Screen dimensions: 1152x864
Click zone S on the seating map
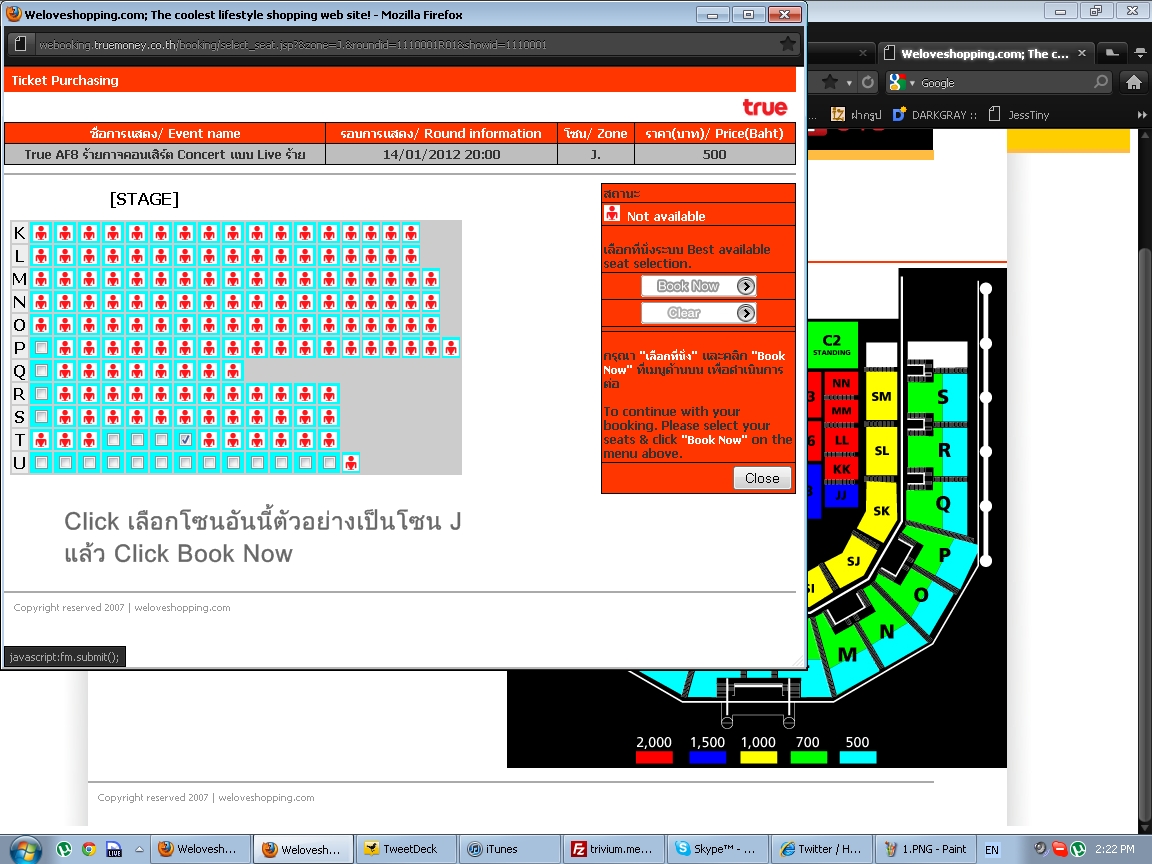pyautogui.click(x=943, y=397)
